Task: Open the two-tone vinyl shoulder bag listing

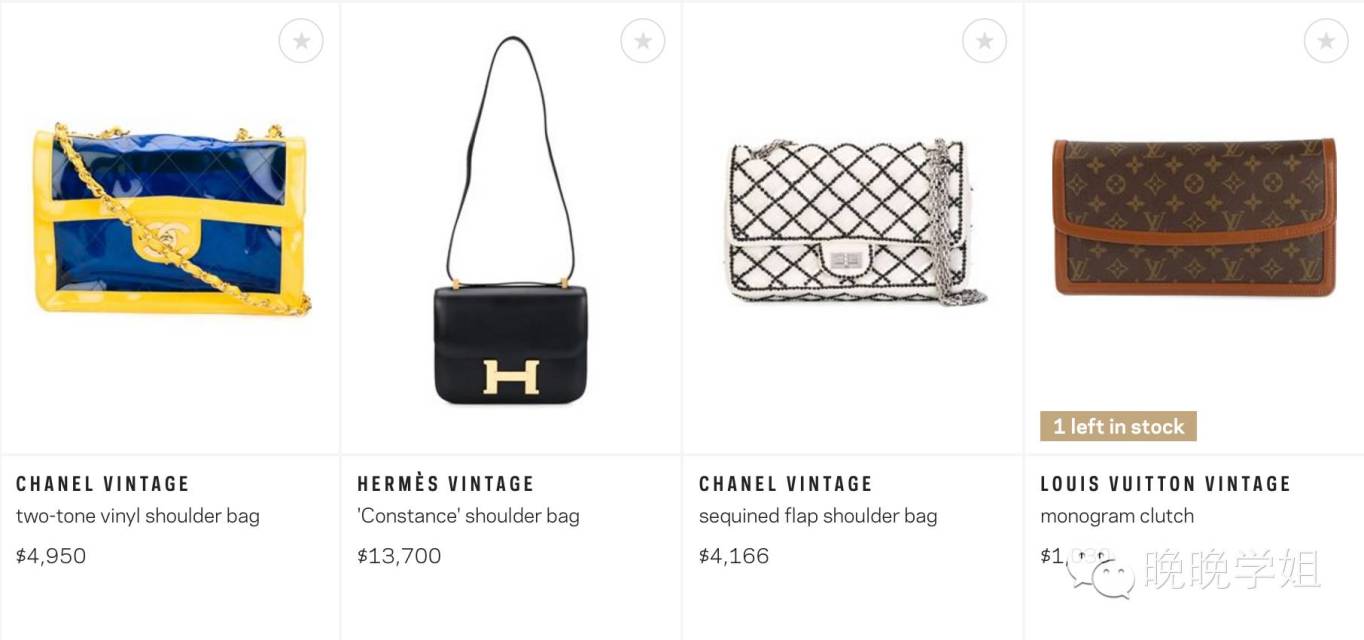Action: [138, 516]
